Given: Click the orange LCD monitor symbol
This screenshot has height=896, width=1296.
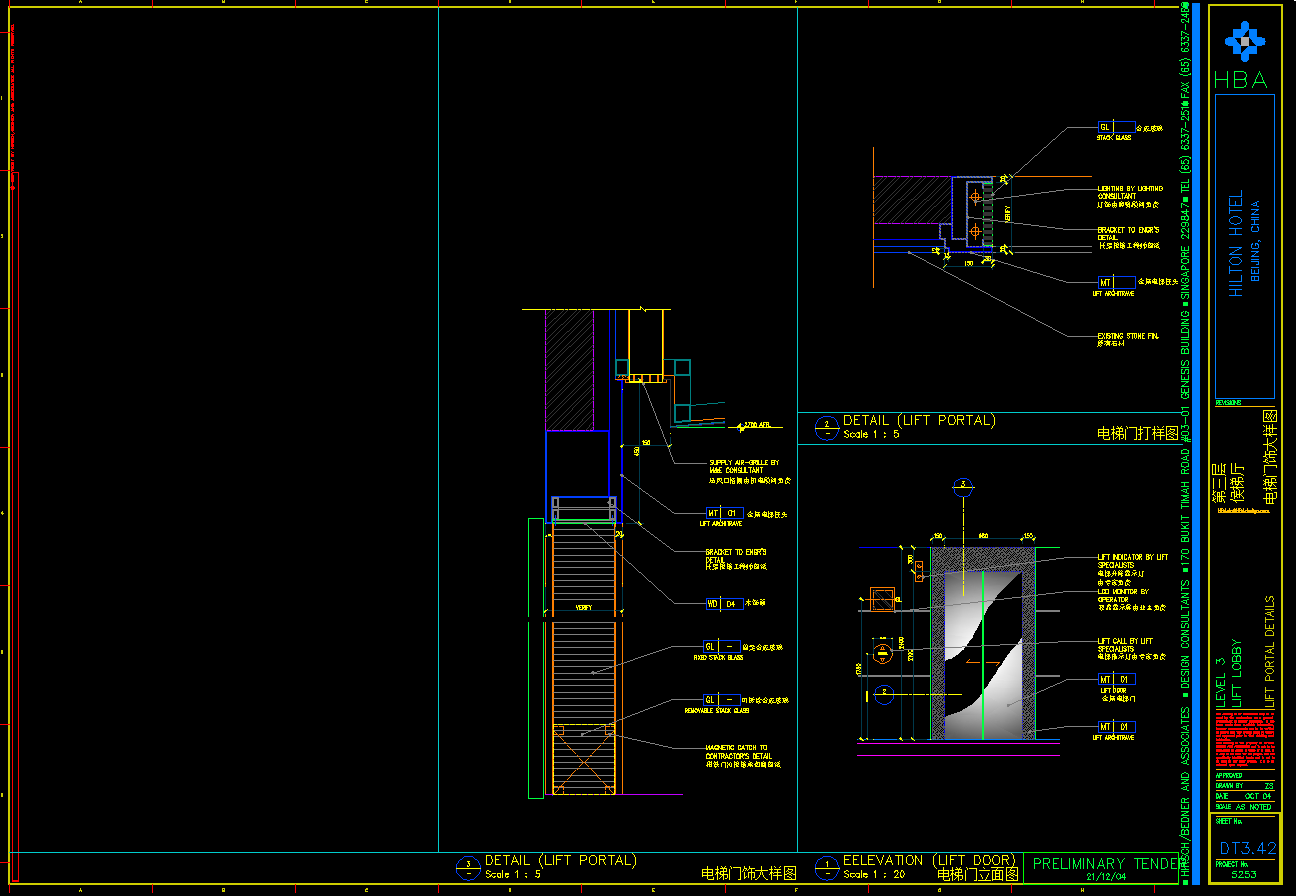Looking at the screenshot, I should pos(881,599).
